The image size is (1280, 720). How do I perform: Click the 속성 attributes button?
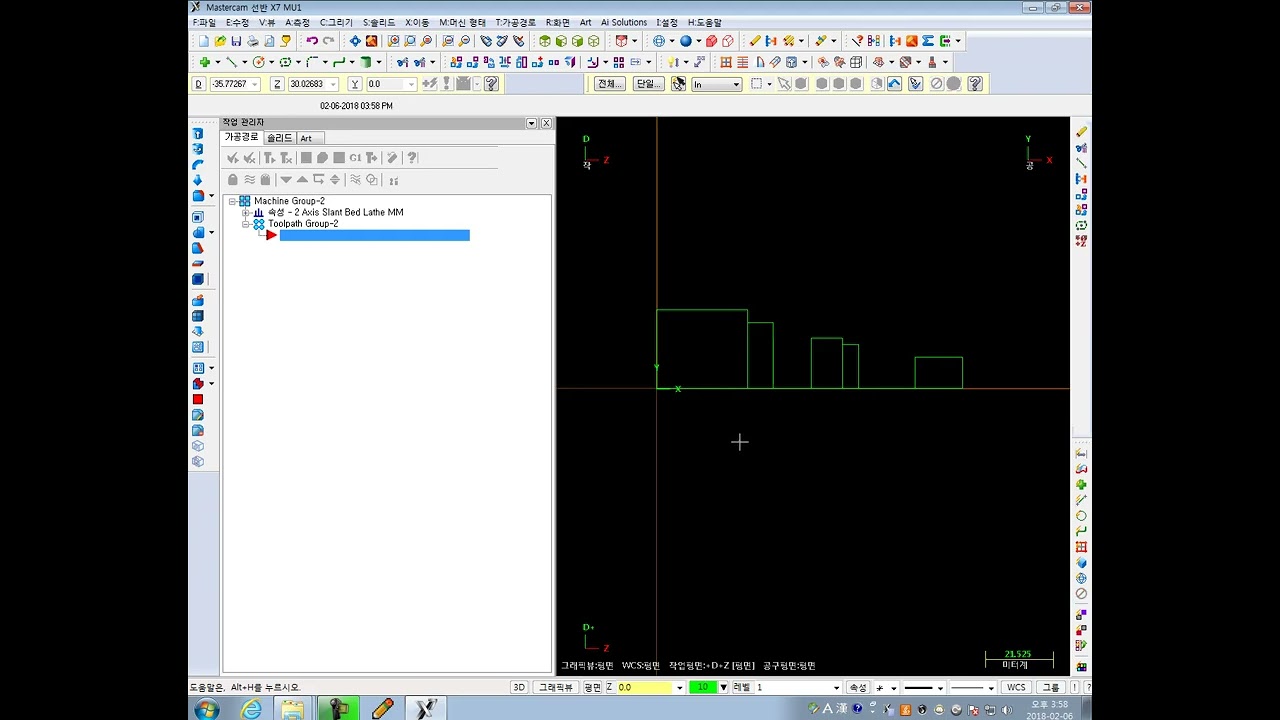[x=858, y=688]
